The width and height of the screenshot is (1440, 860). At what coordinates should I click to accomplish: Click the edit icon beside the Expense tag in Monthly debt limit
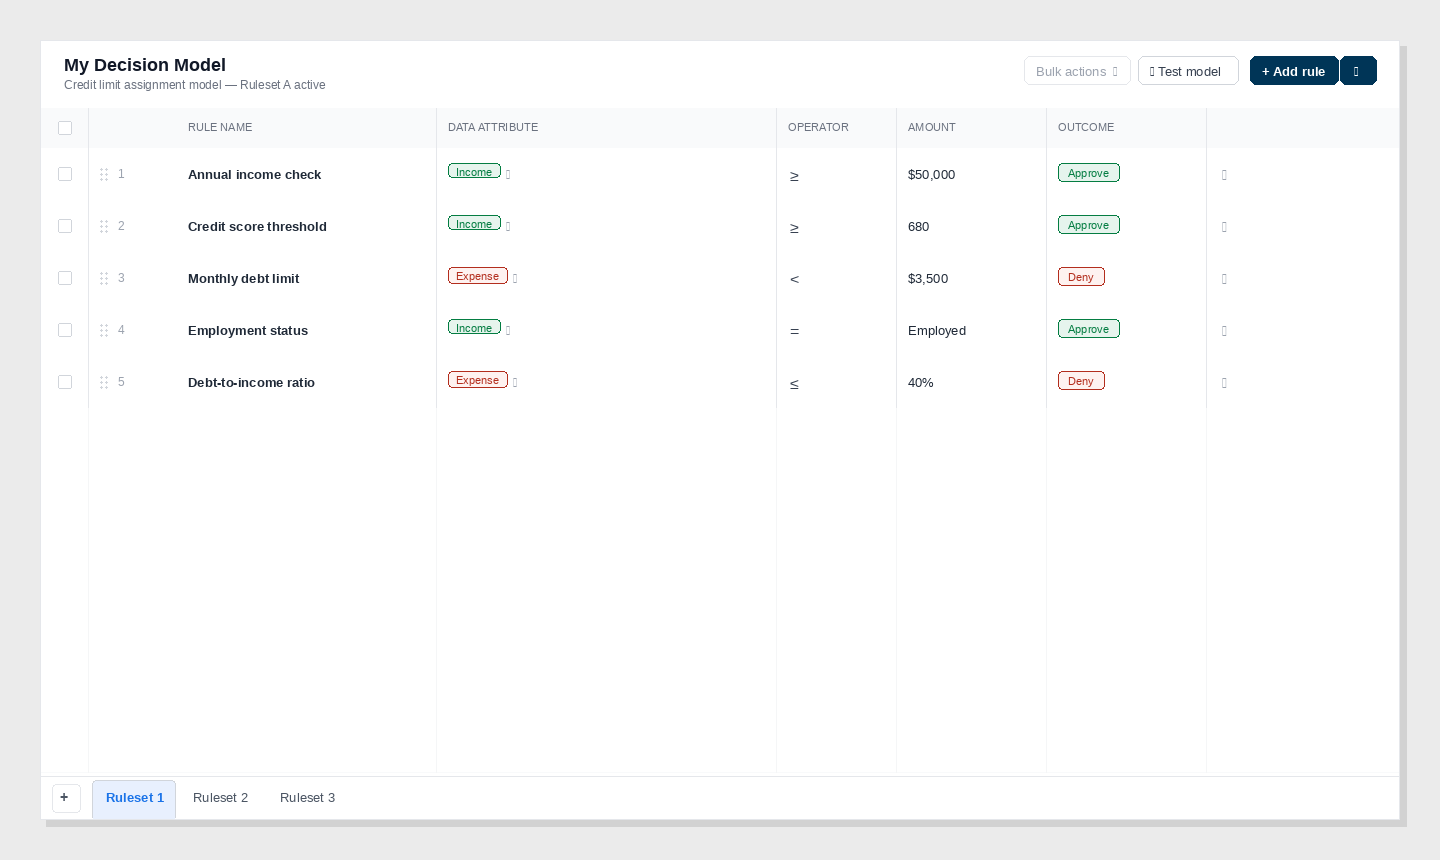click(515, 279)
